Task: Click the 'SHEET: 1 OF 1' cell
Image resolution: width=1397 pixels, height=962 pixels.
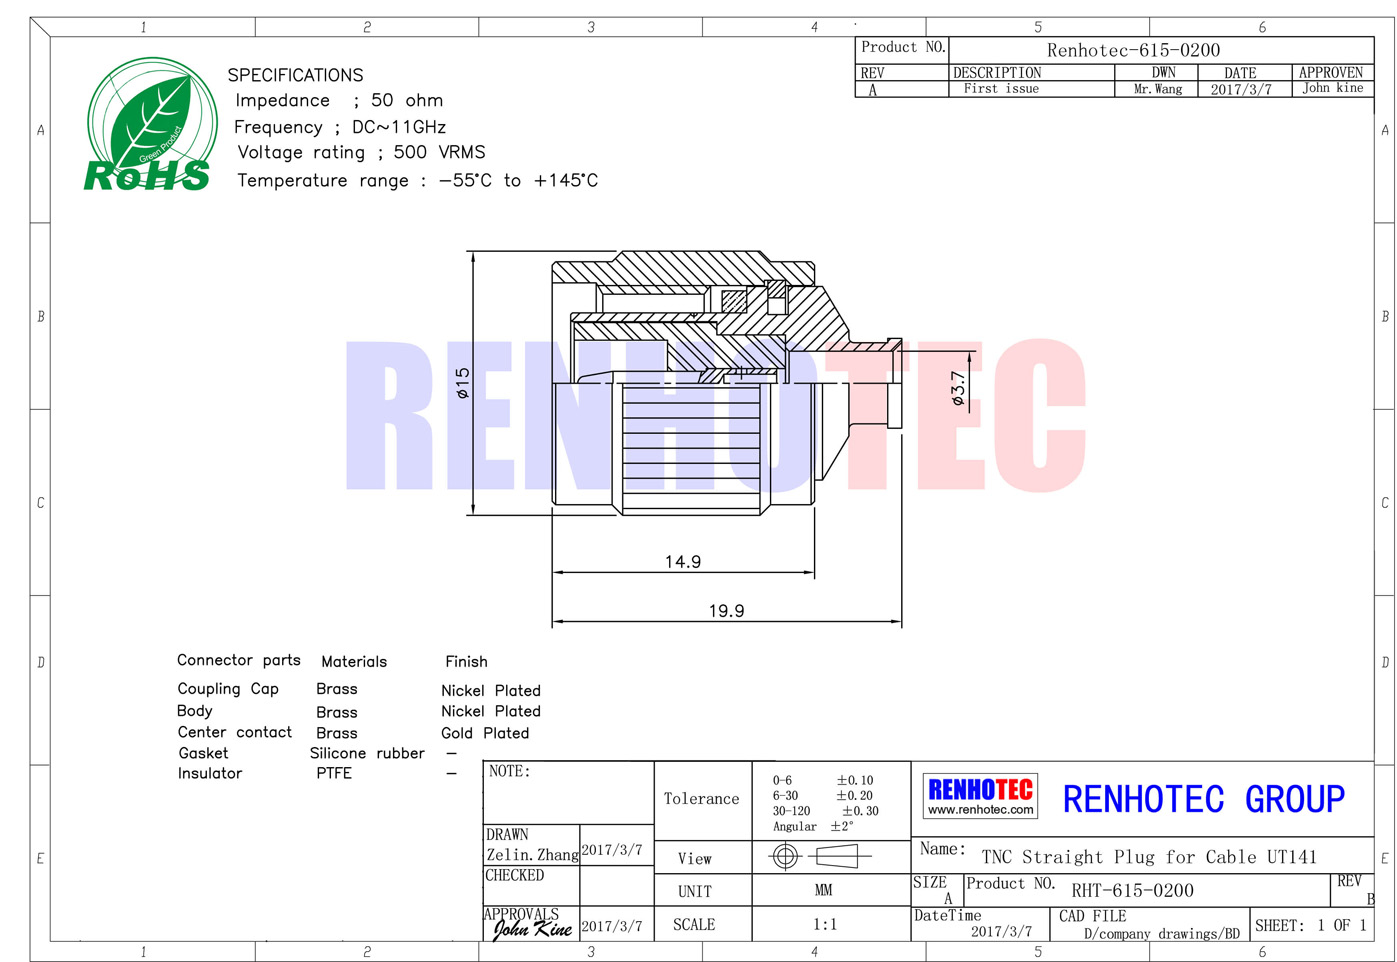Action: [x=1310, y=925]
